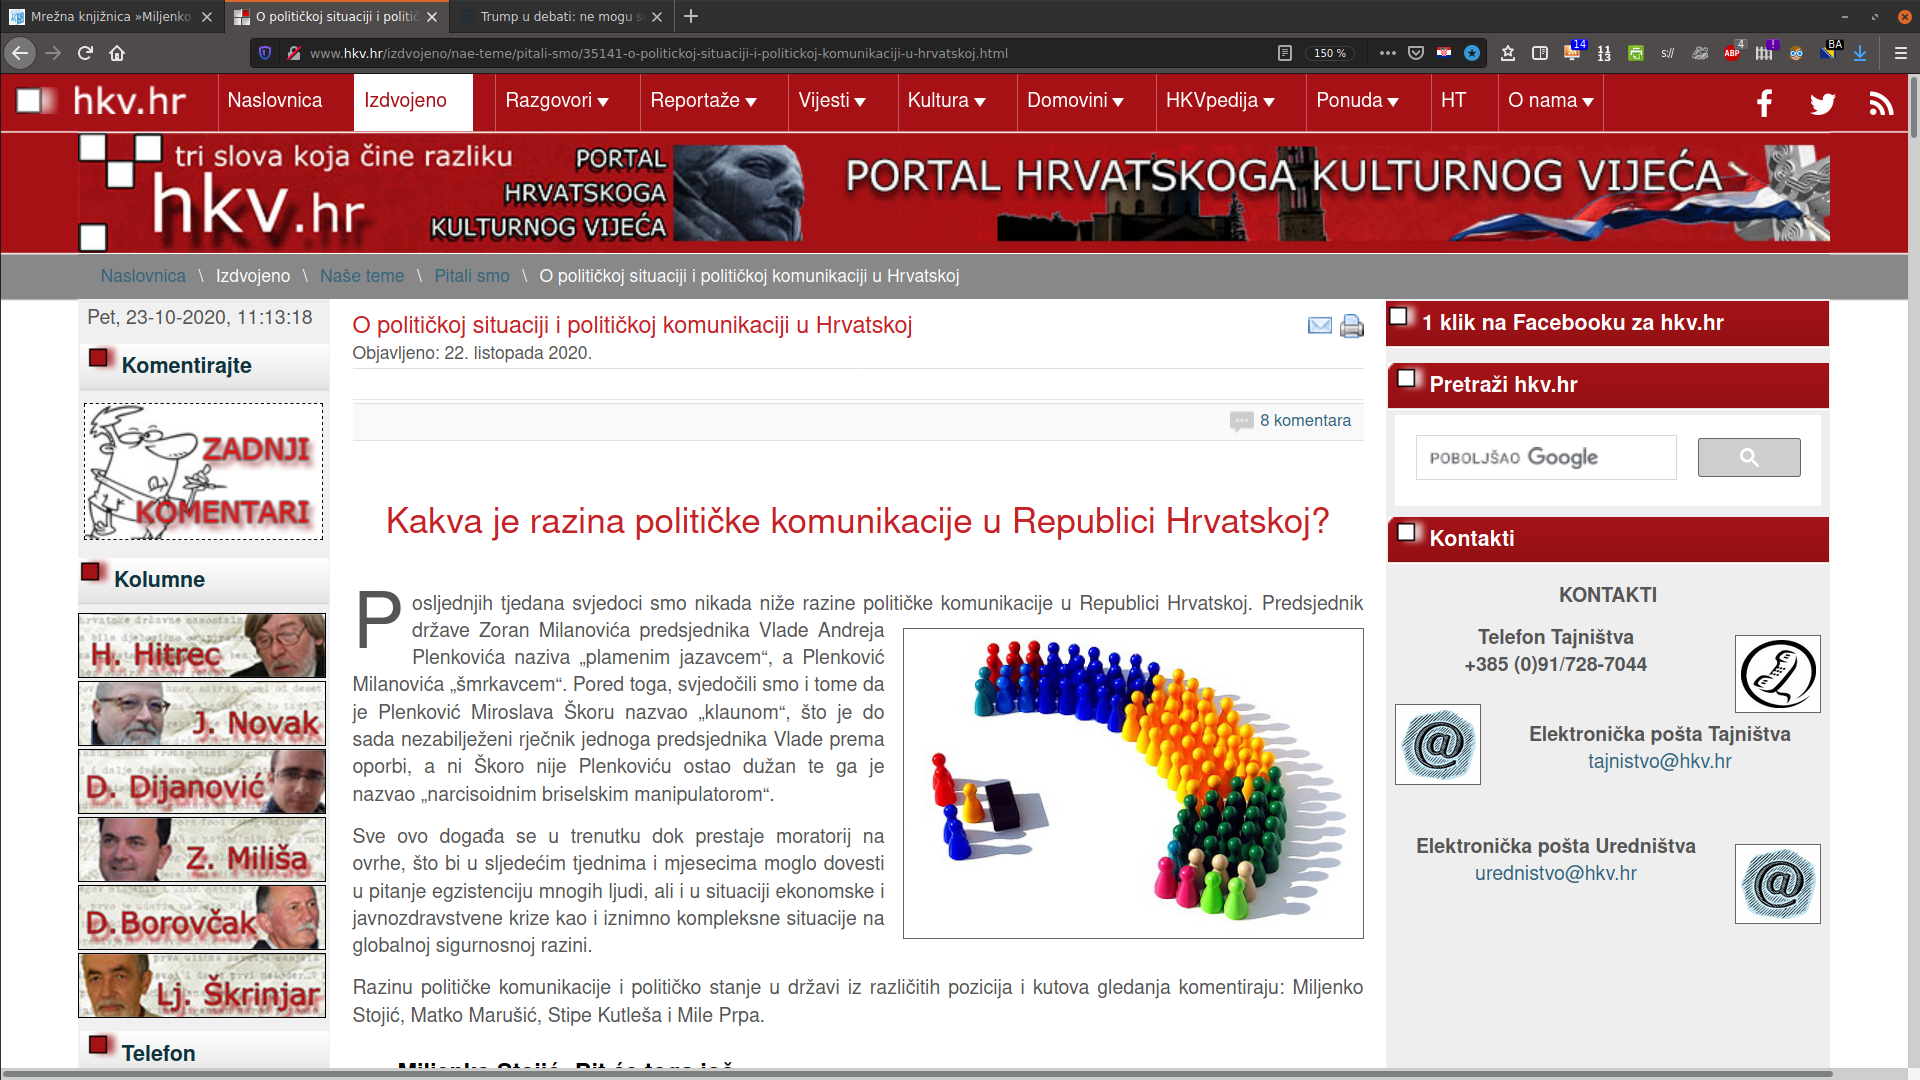1920x1080 pixels.
Task: Expand the O nama menu dropdown
Action: pyautogui.click(x=1550, y=101)
